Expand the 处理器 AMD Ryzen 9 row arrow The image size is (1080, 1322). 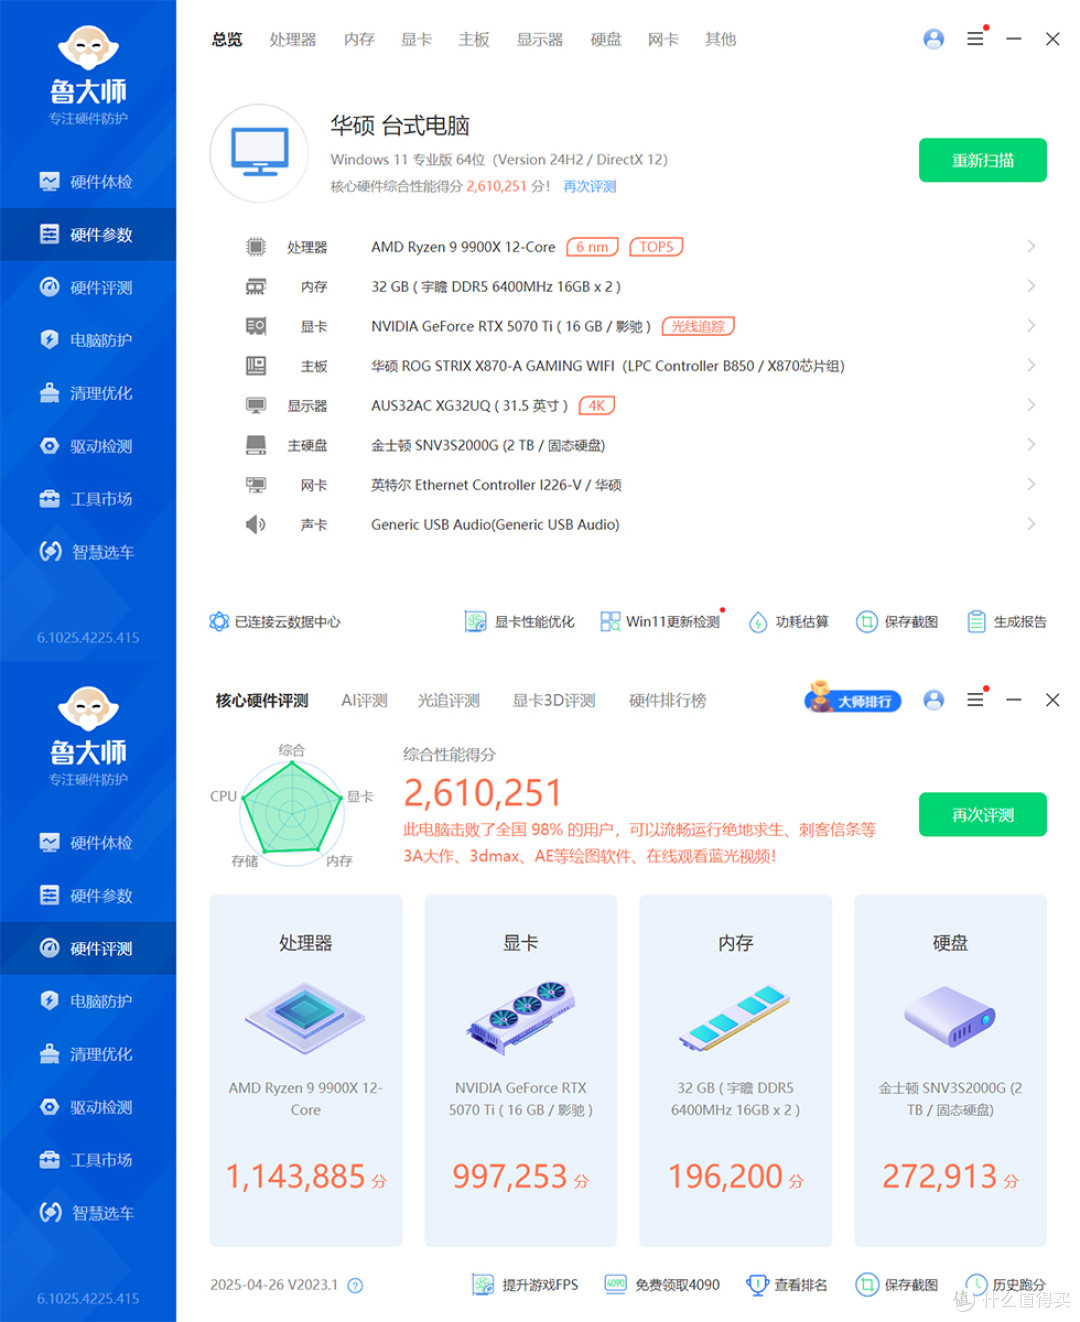tap(1031, 246)
